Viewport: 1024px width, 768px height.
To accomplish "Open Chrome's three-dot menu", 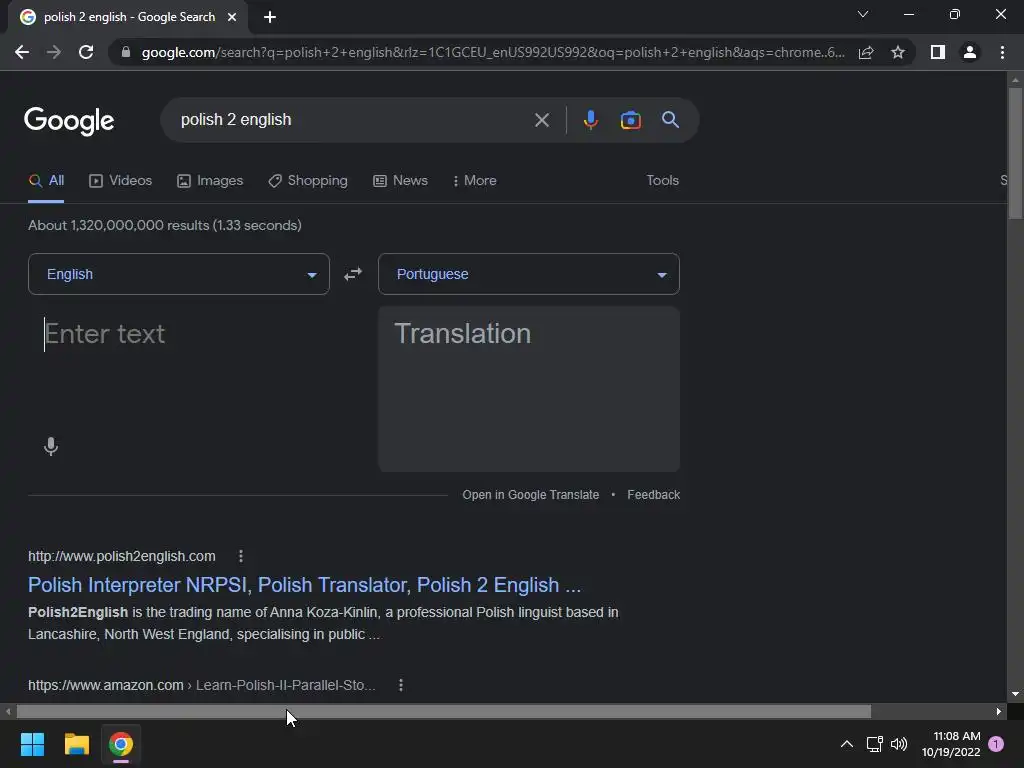I will (x=1002, y=52).
